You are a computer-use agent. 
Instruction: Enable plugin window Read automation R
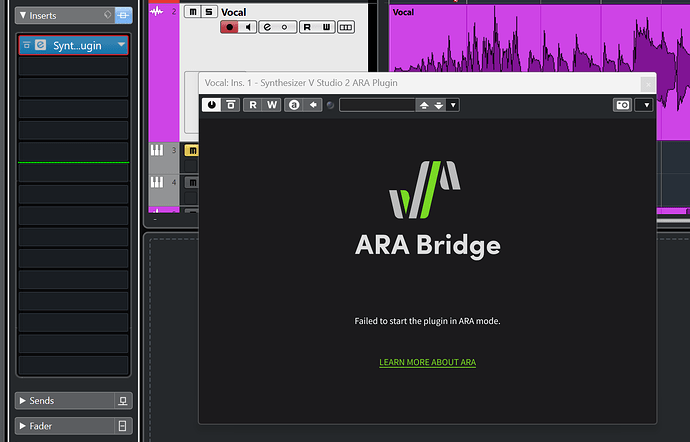point(253,105)
